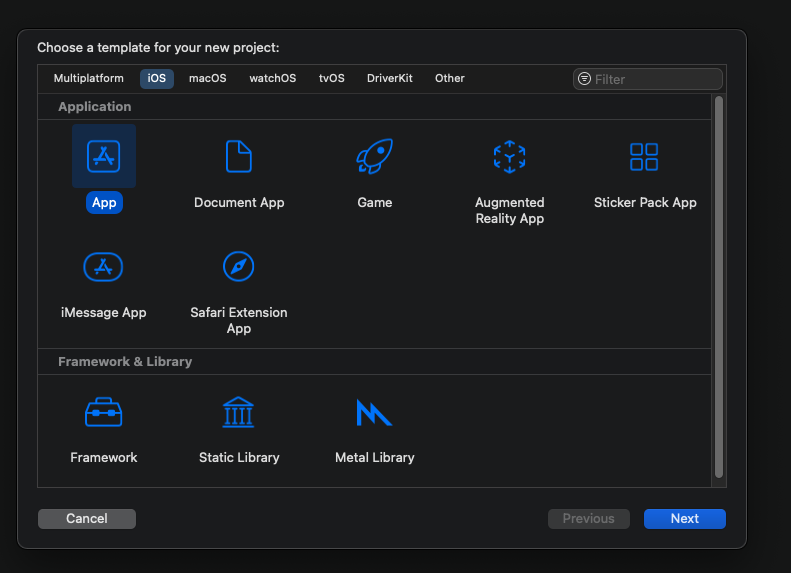Switch to the Multiplatform tab

pos(89,78)
